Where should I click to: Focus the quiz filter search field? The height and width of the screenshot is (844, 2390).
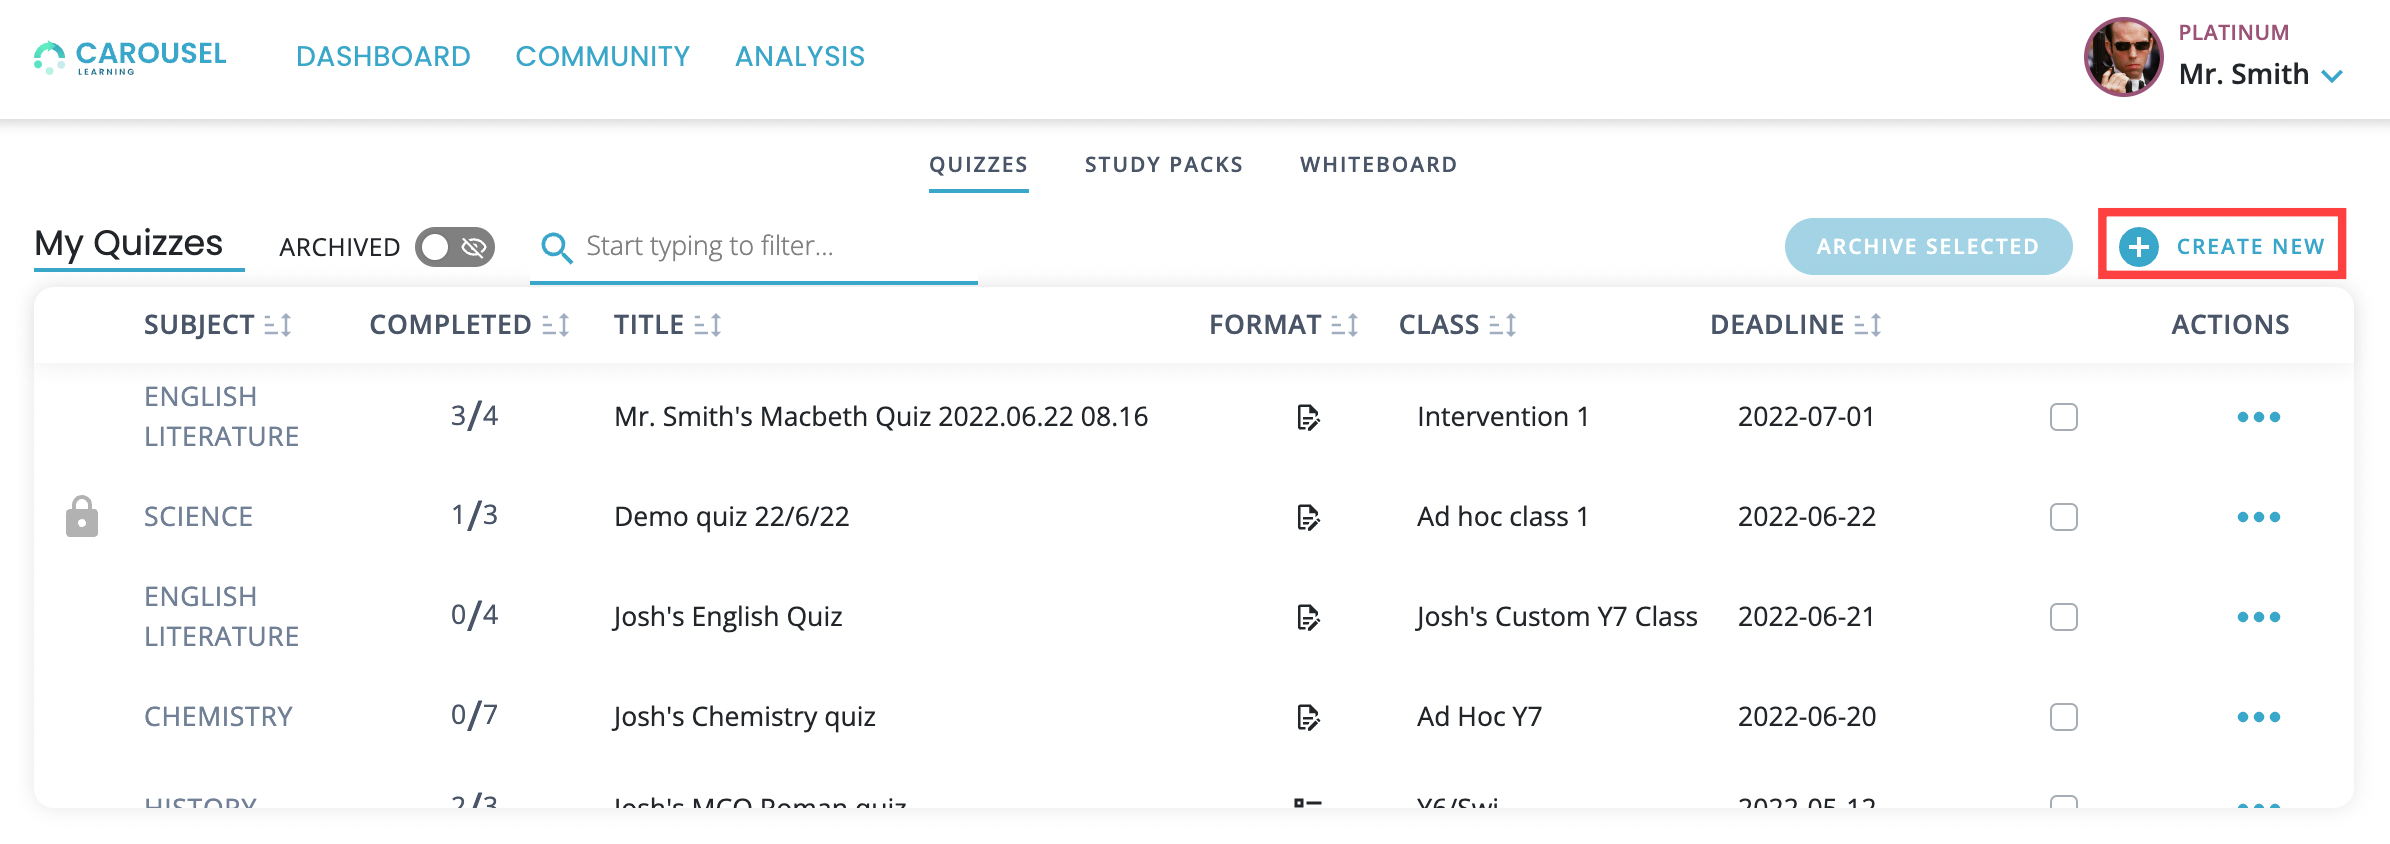click(x=770, y=246)
